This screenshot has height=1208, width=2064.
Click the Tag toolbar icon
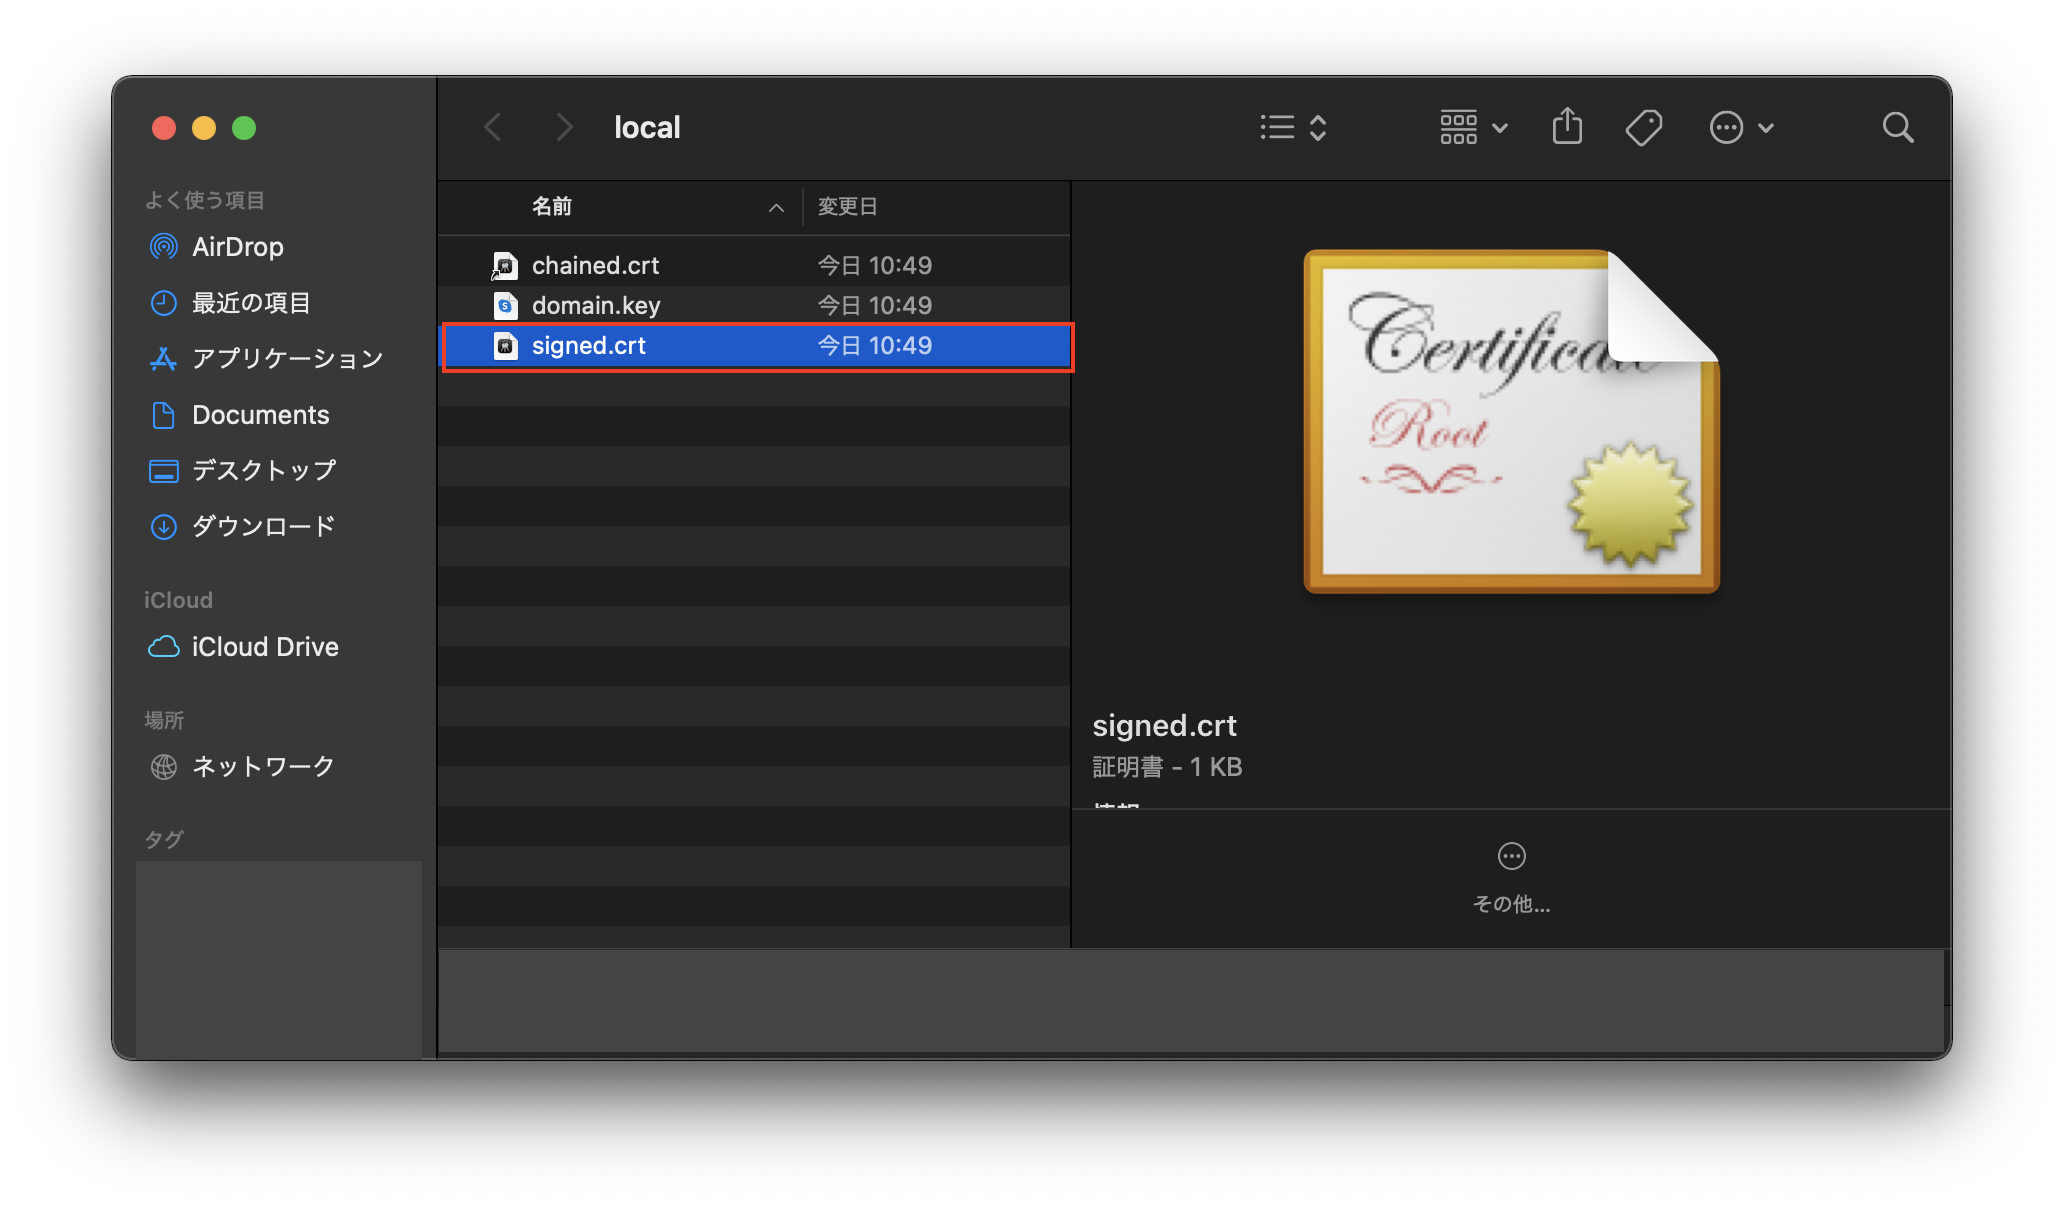pos(1644,128)
